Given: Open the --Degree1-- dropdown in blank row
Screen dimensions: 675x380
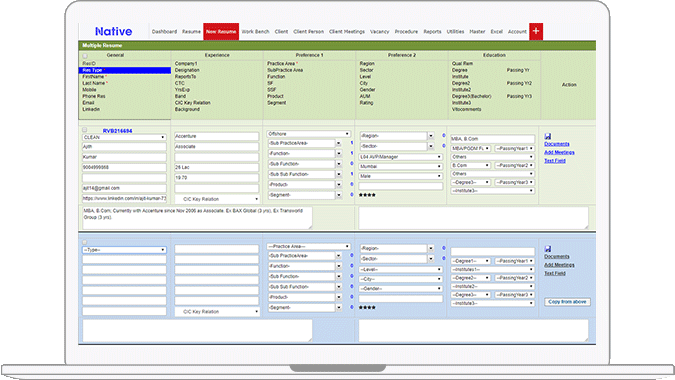Looking at the screenshot, I should coord(471,261).
